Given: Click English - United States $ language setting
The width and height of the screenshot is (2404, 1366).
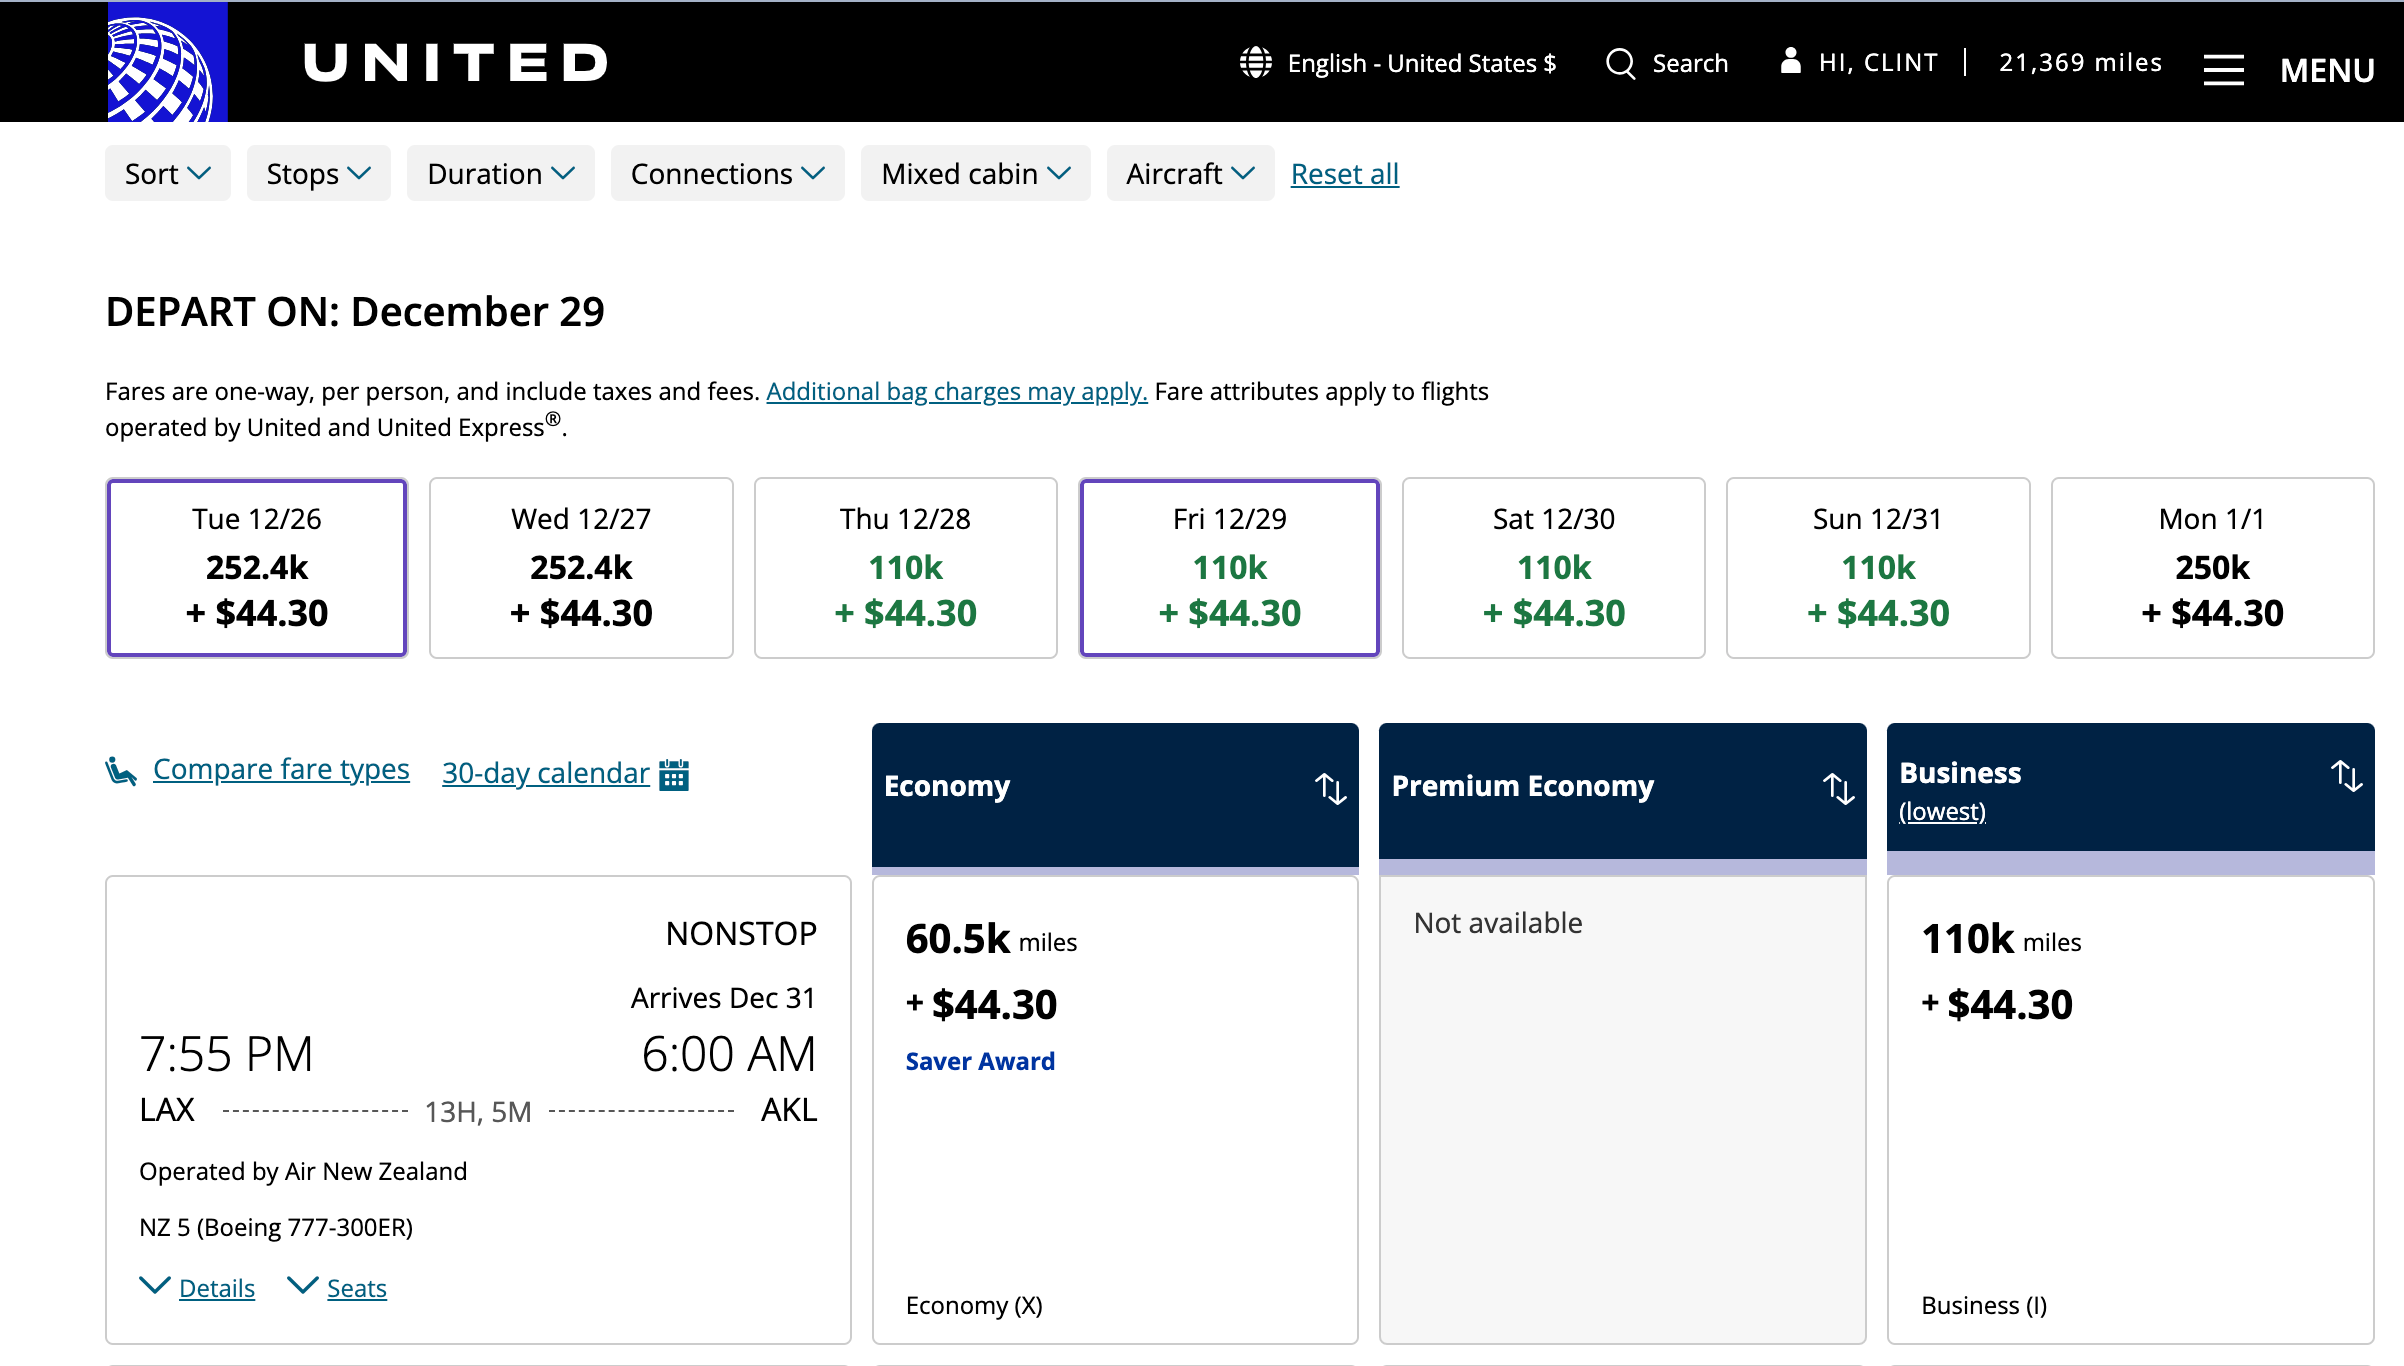Looking at the screenshot, I should [x=1420, y=62].
